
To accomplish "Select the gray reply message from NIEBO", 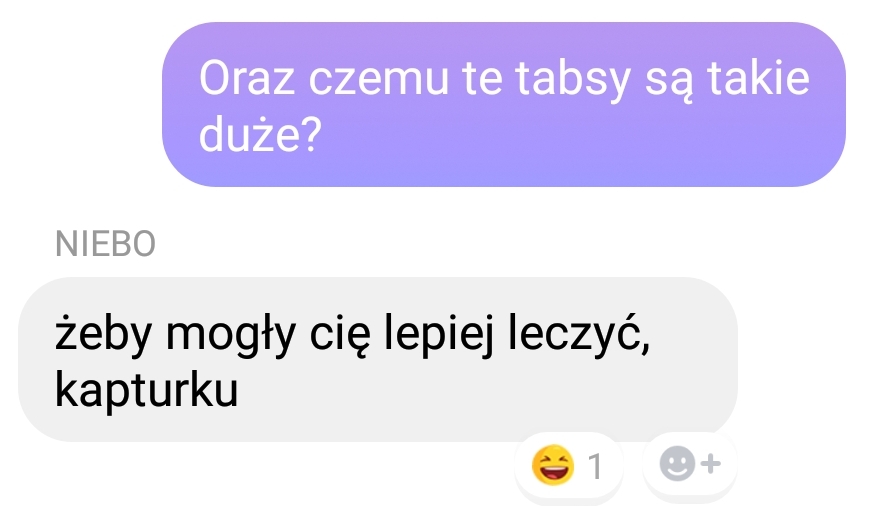I will (378, 359).
